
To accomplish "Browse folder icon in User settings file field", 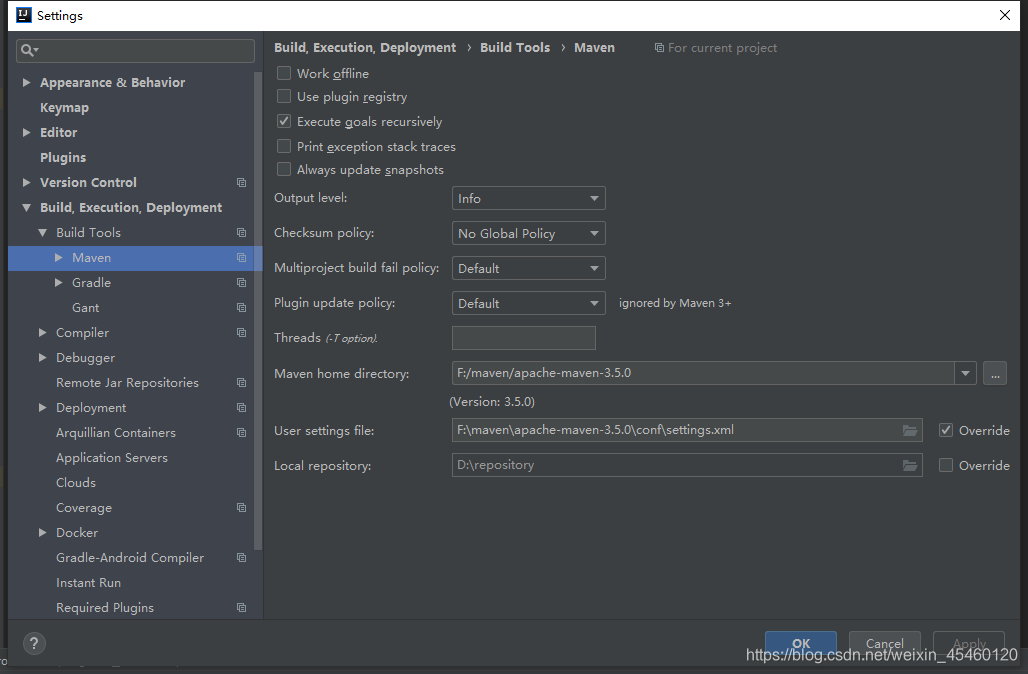I will pyautogui.click(x=910, y=430).
